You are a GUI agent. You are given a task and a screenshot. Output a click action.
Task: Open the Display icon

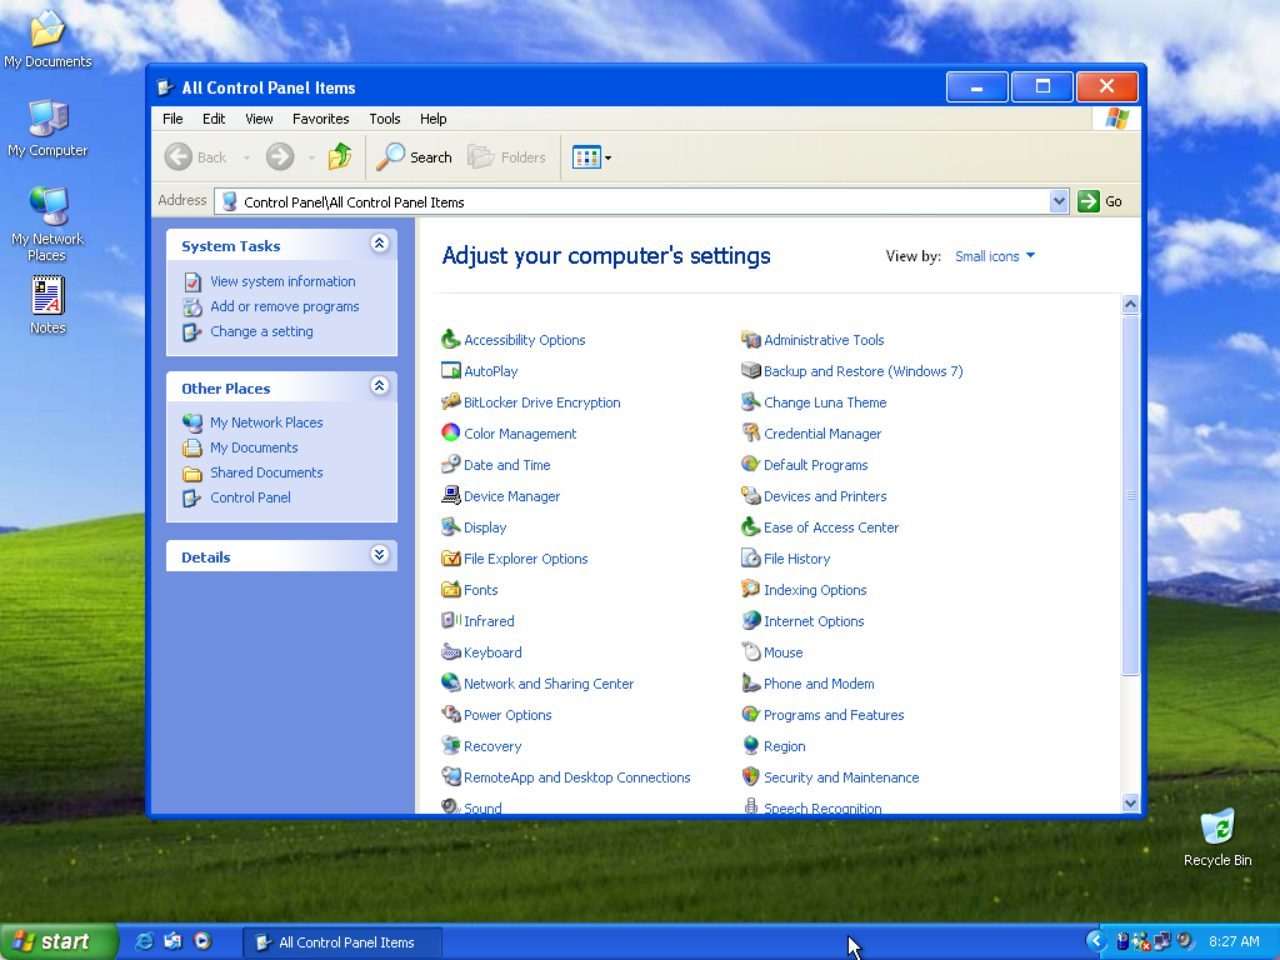(x=451, y=527)
